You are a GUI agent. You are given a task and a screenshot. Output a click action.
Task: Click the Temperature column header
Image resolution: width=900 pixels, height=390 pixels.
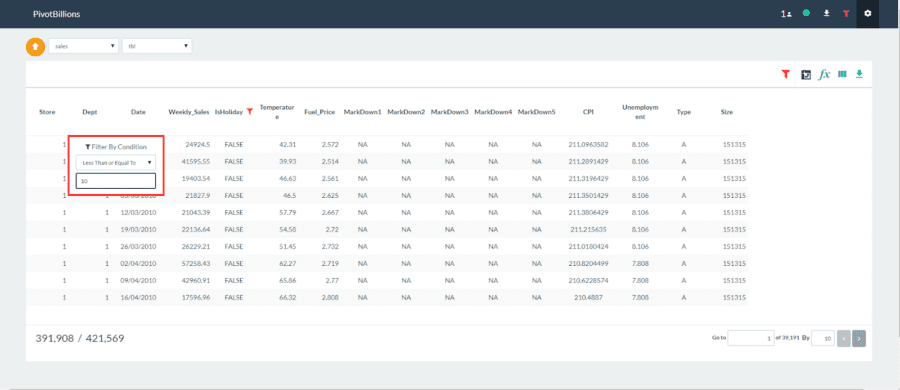(277, 112)
